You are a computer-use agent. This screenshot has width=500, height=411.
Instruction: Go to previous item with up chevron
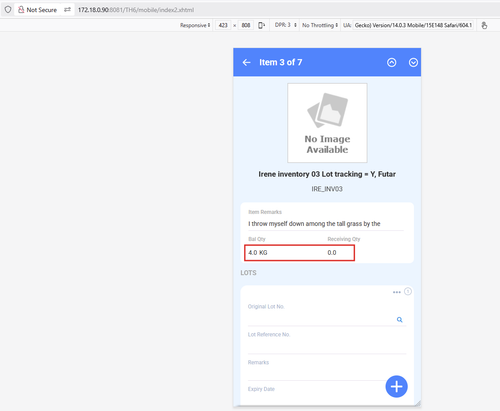pyautogui.click(x=392, y=62)
